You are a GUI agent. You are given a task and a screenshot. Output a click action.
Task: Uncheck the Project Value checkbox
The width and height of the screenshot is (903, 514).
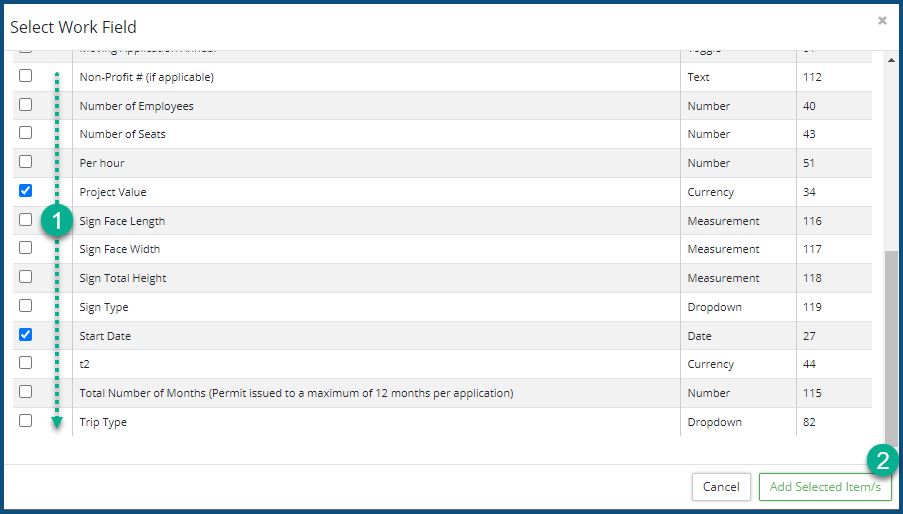pyautogui.click(x=26, y=191)
